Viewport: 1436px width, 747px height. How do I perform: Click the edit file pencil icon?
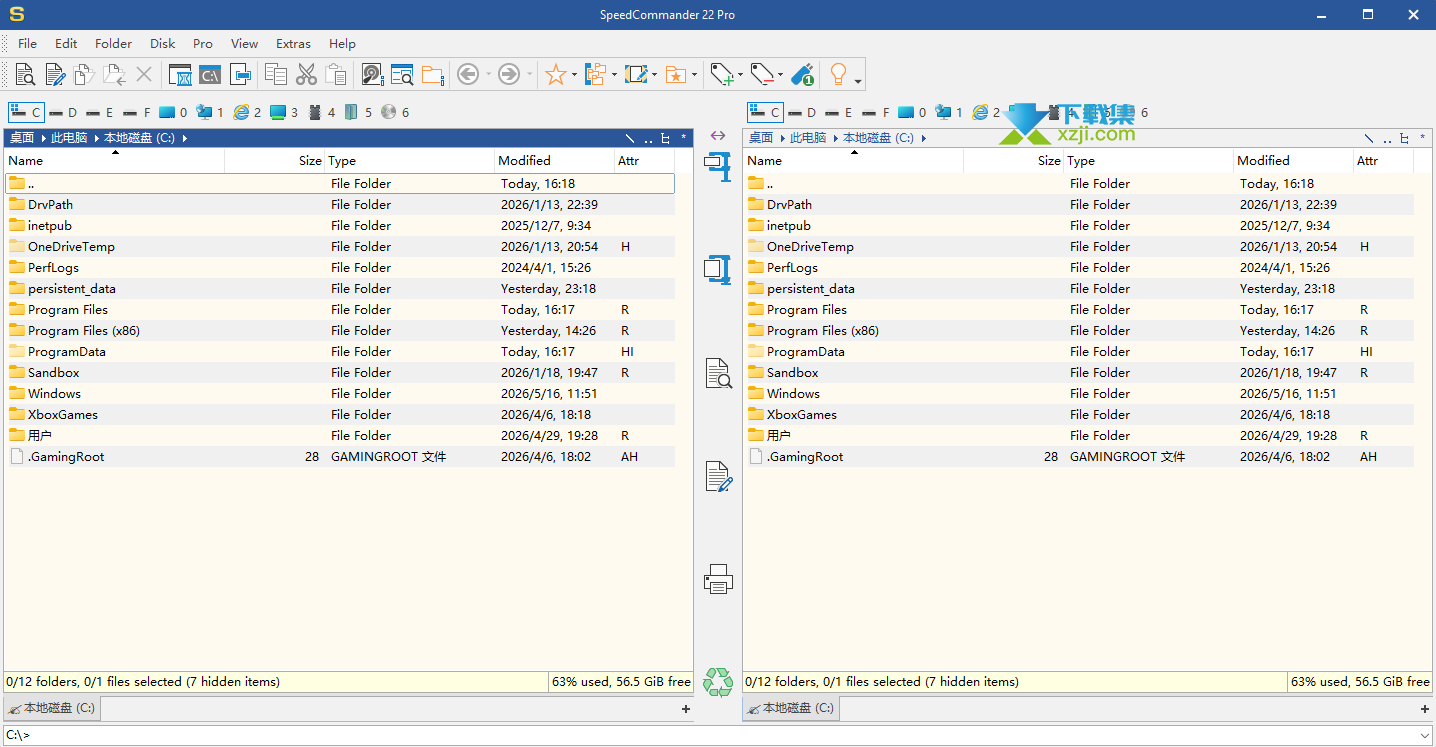click(x=55, y=74)
